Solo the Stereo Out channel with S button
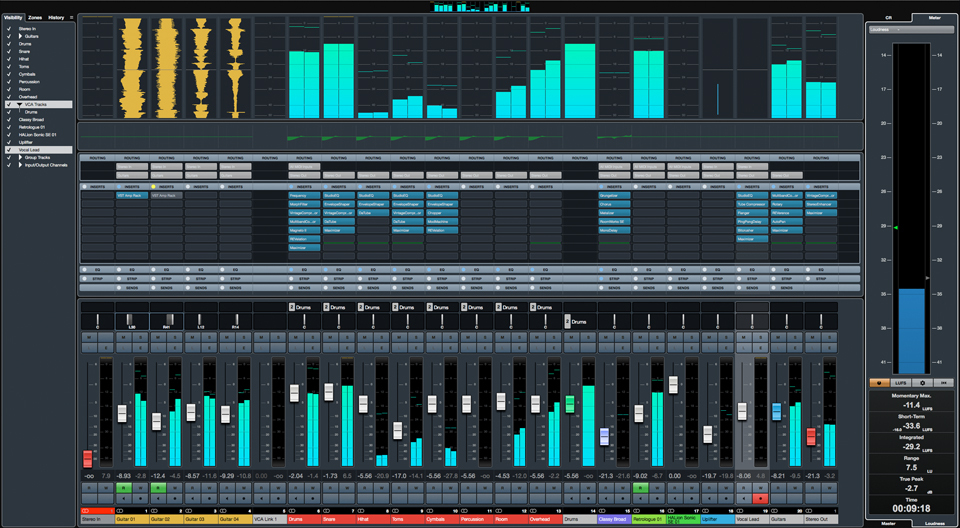The image size is (960, 528). (830, 336)
